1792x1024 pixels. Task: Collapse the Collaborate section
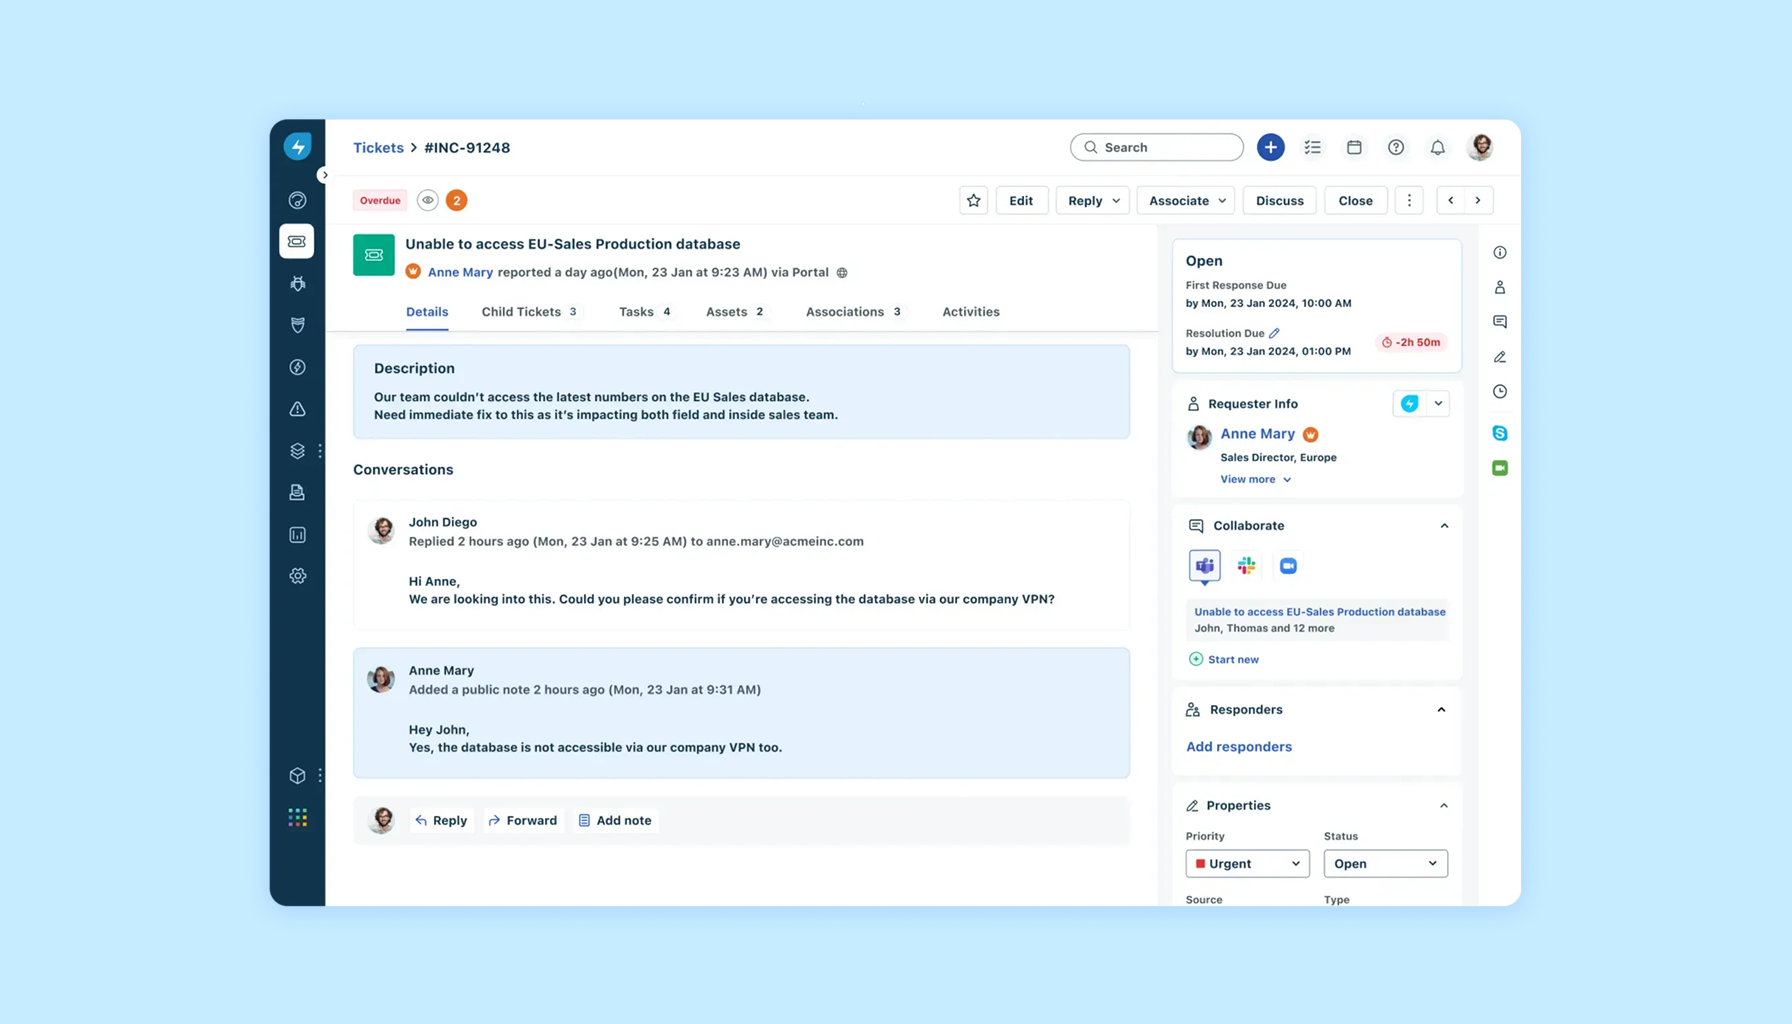pos(1444,525)
